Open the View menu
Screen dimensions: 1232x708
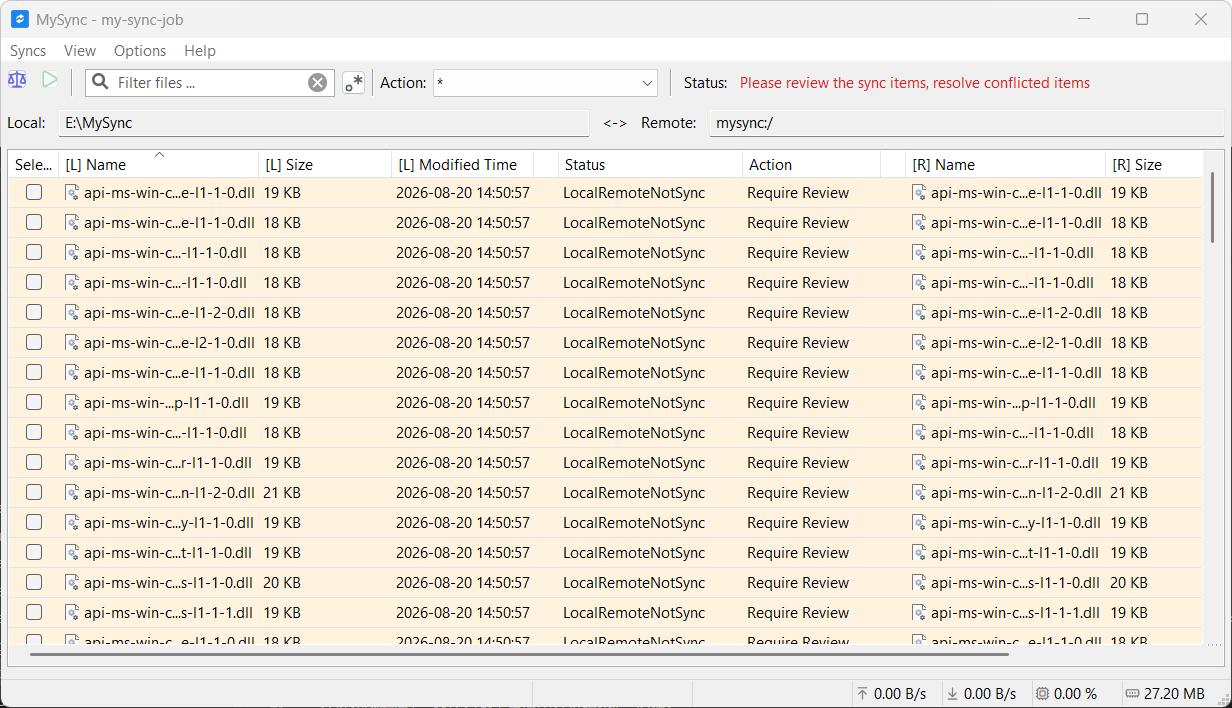click(x=80, y=51)
